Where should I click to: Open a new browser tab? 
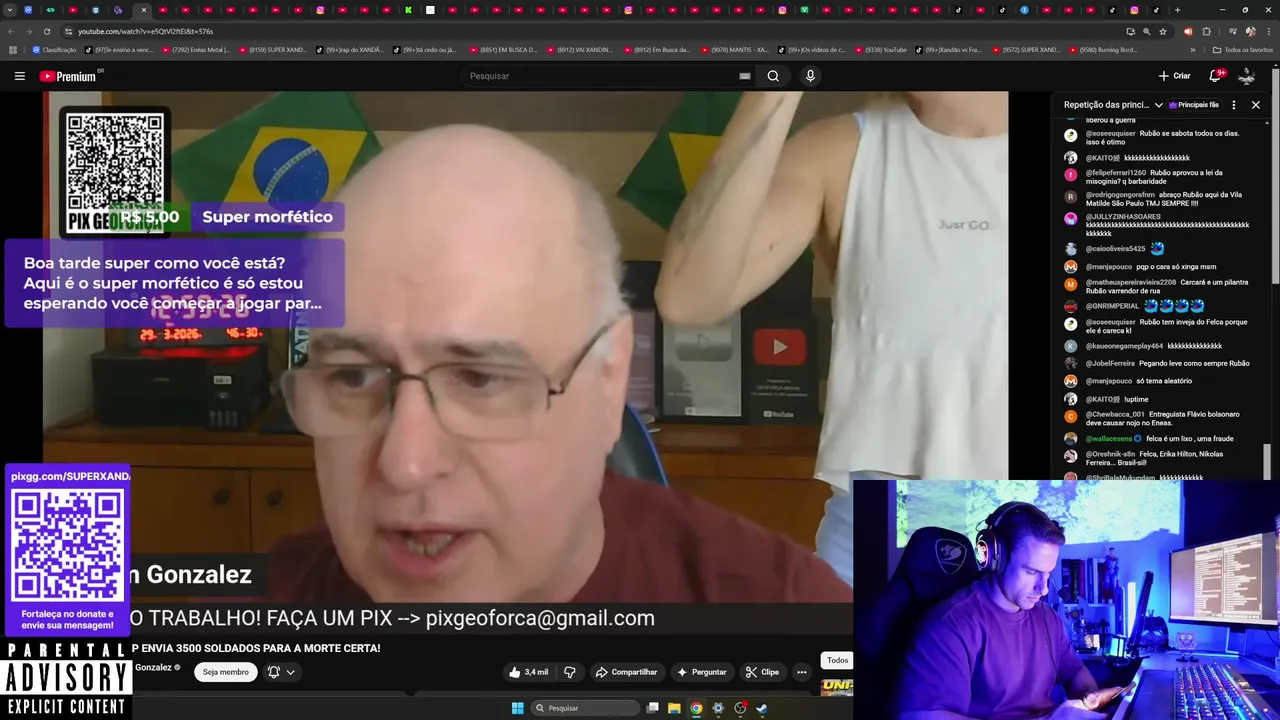coord(1177,10)
